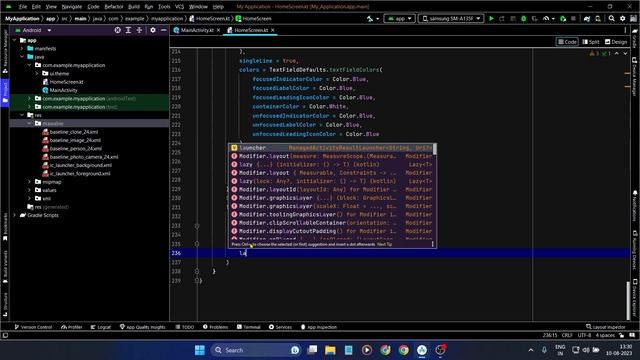
Task: Collapse the app module node
Action: (x=15, y=40)
